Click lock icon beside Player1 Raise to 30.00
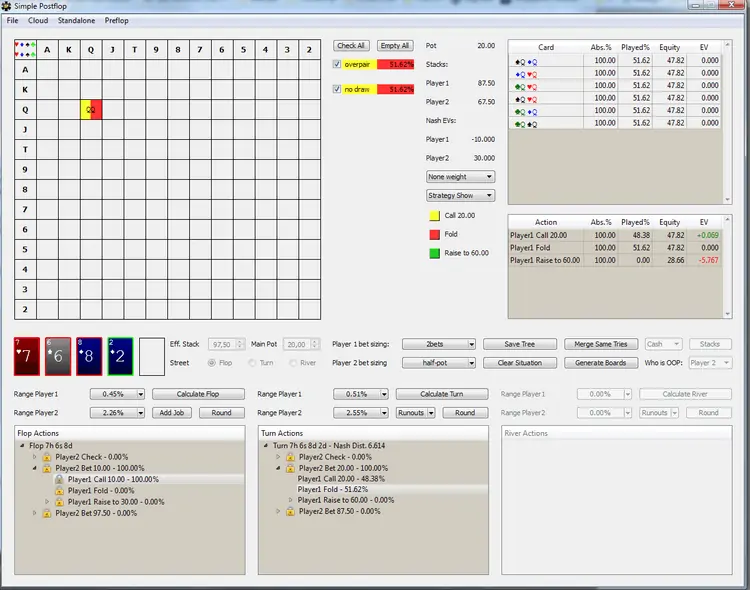 click(x=59, y=501)
